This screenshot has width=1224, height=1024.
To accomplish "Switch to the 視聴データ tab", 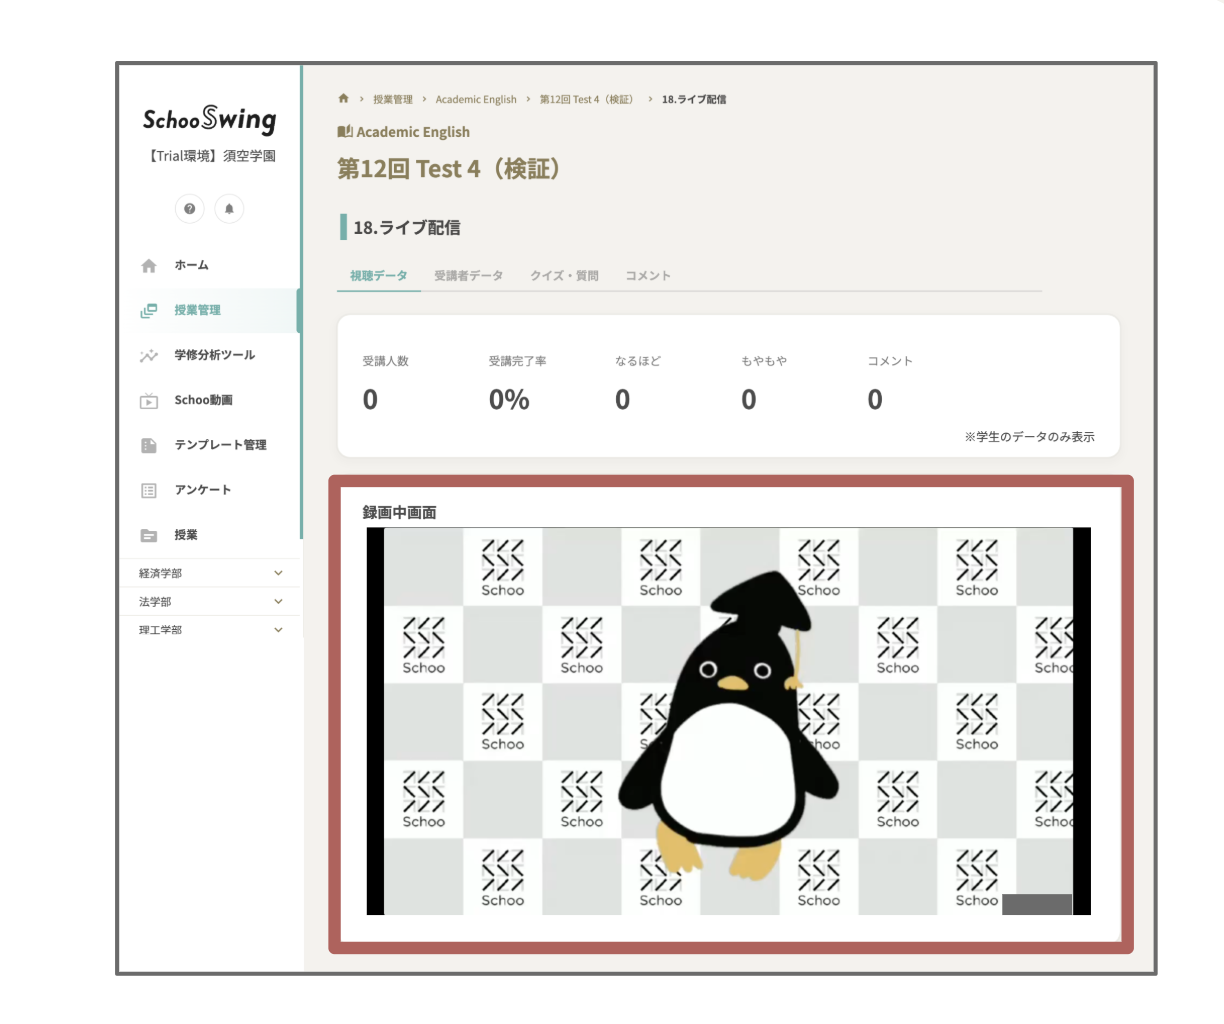I will point(379,276).
